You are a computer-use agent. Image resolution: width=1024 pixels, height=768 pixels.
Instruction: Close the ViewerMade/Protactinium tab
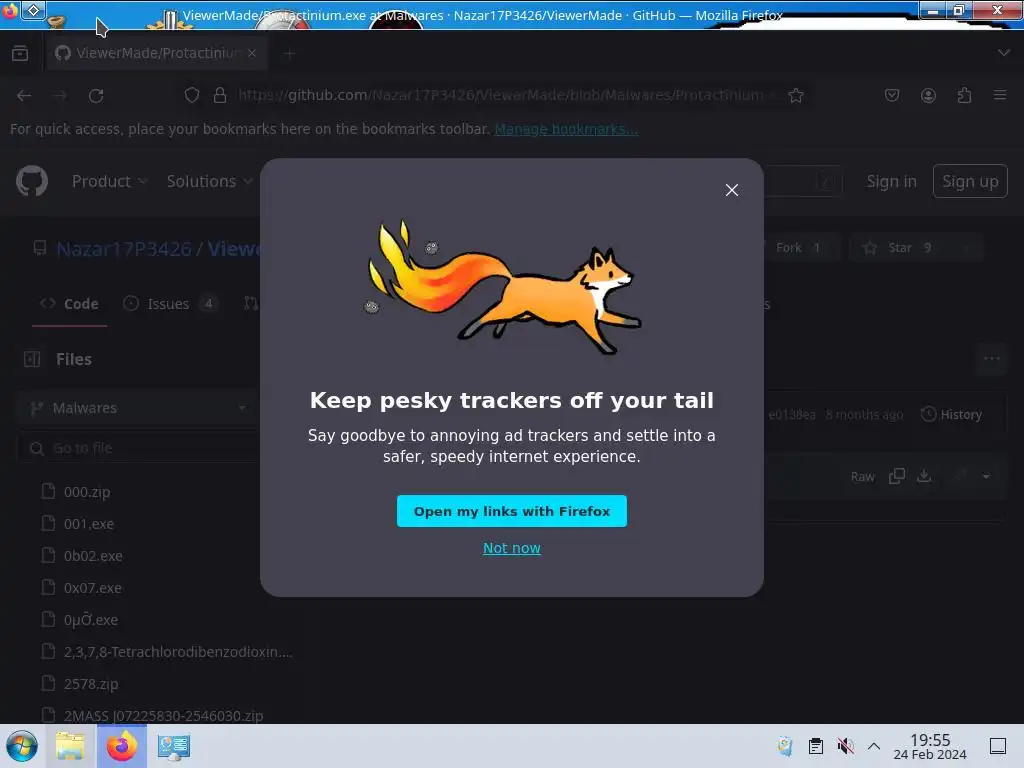[252, 53]
